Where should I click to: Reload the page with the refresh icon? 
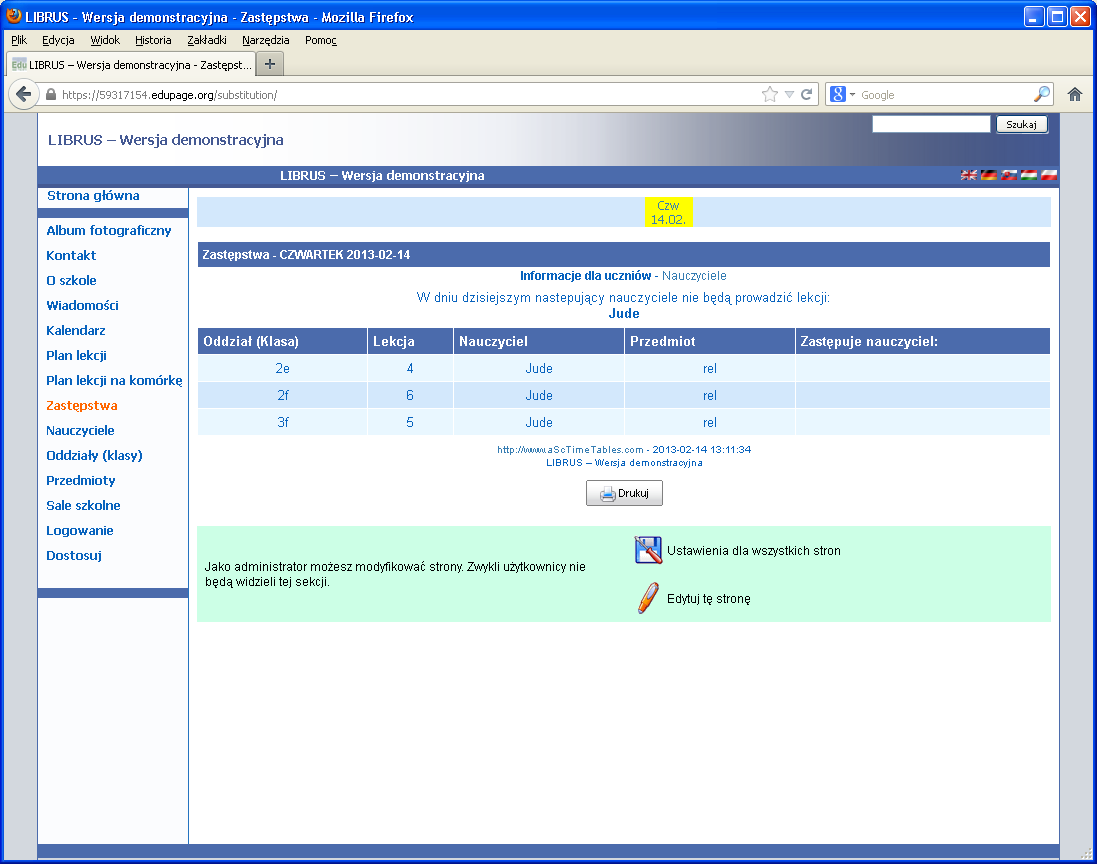tap(807, 94)
